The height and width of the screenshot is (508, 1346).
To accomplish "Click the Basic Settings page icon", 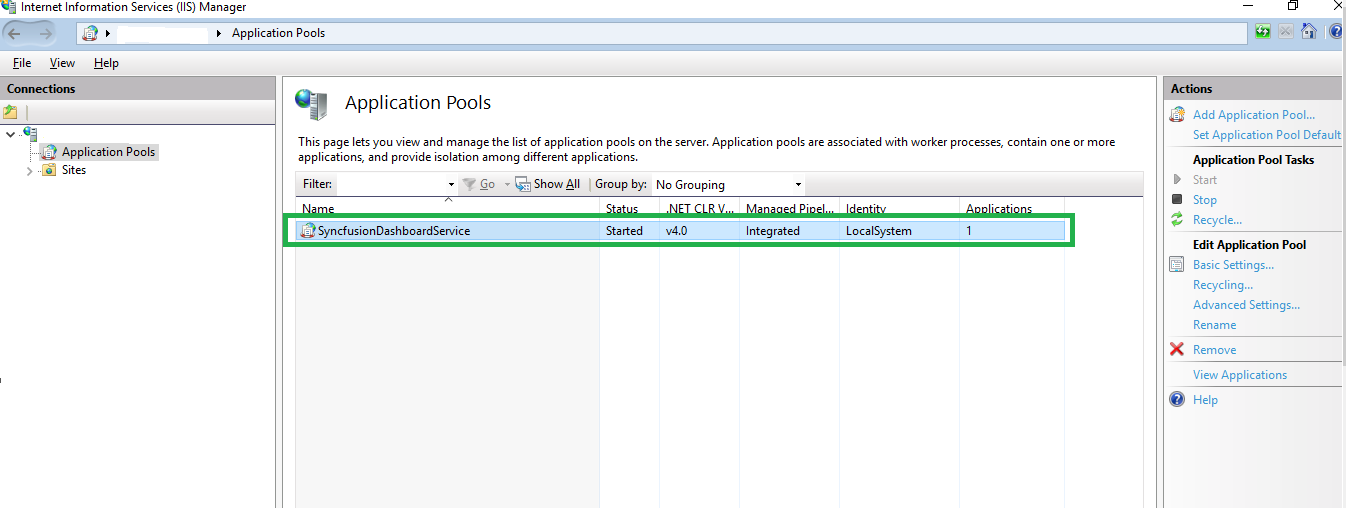I will pyautogui.click(x=1177, y=265).
